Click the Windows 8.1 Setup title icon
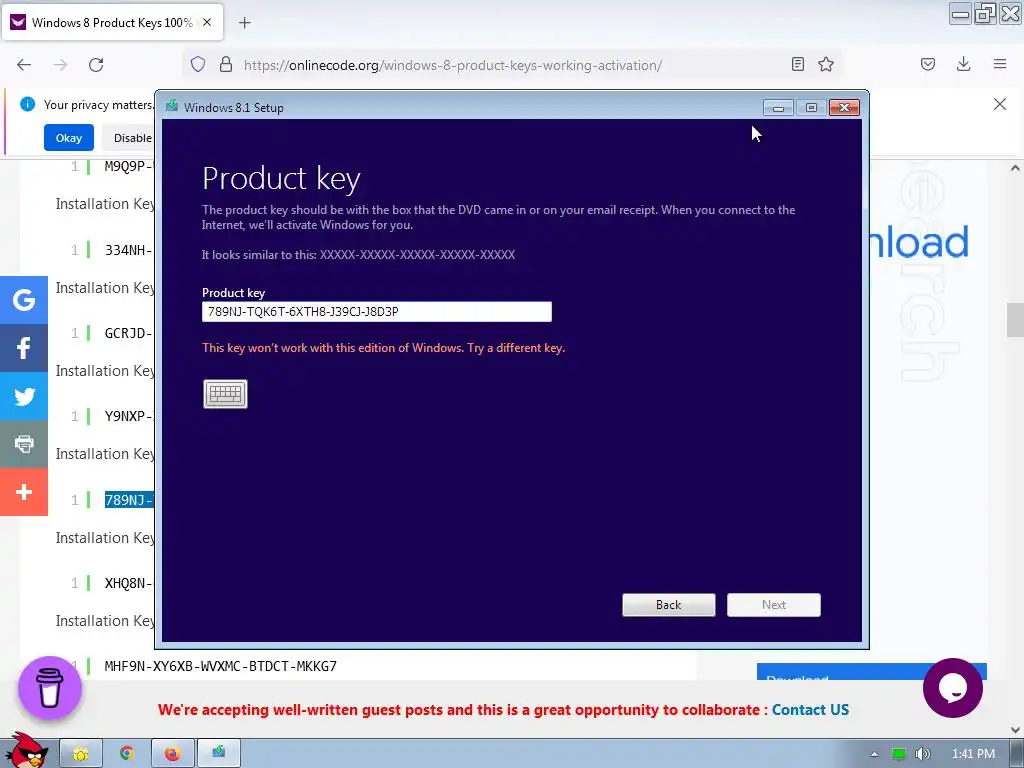 pos(172,106)
